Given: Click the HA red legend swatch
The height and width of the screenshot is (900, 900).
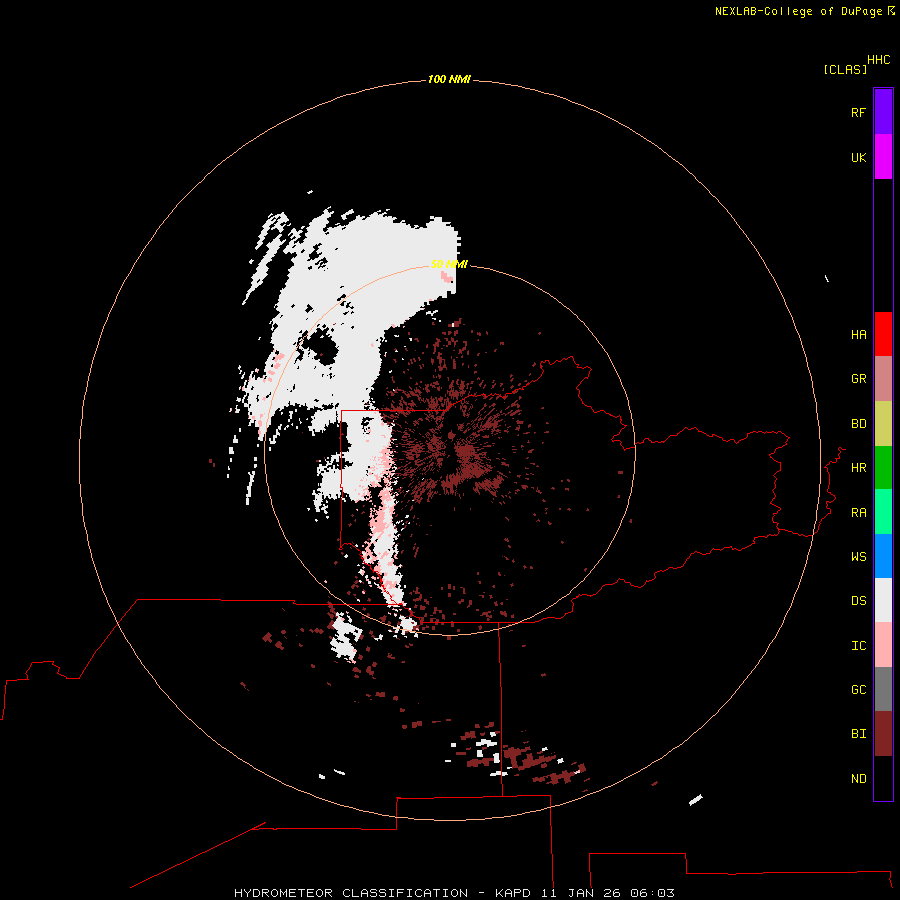Looking at the screenshot, I should click(883, 334).
